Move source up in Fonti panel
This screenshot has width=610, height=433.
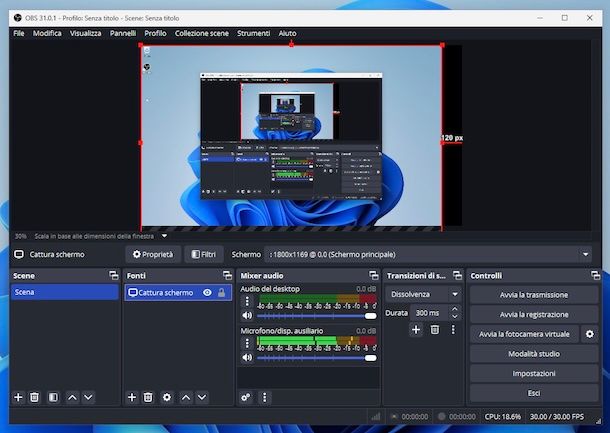coord(186,397)
